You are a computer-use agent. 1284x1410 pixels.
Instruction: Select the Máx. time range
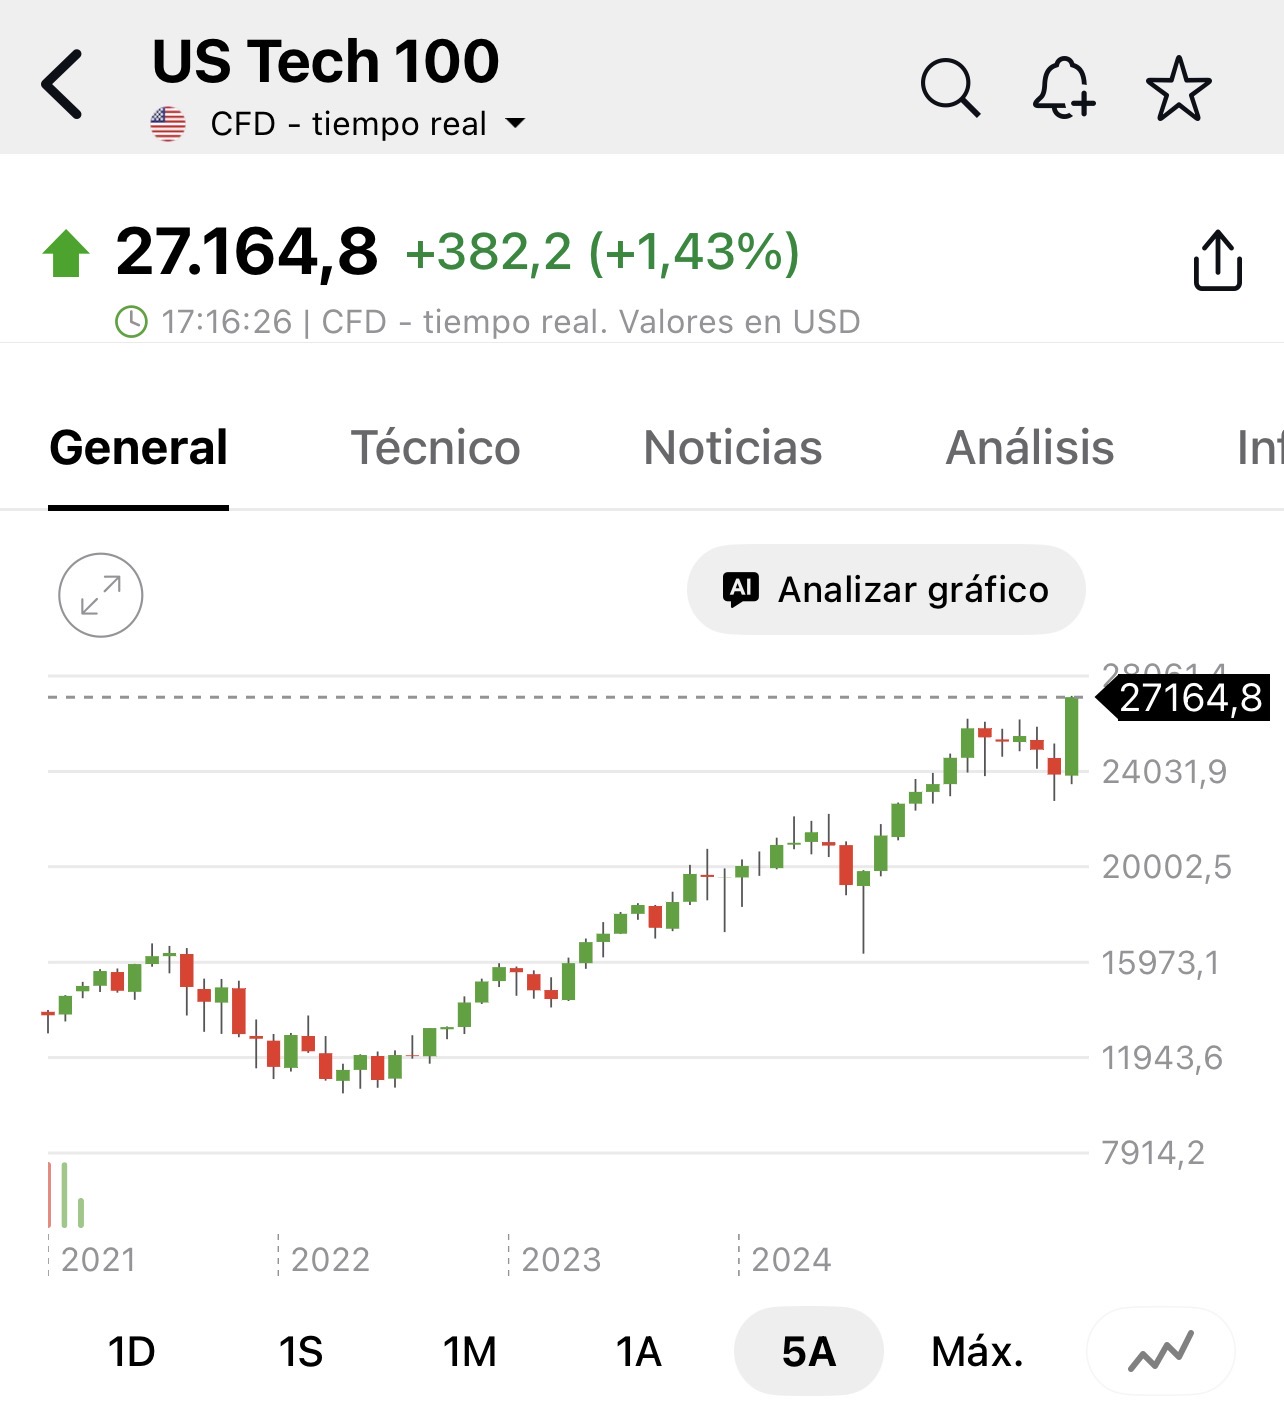pos(977,1352)
